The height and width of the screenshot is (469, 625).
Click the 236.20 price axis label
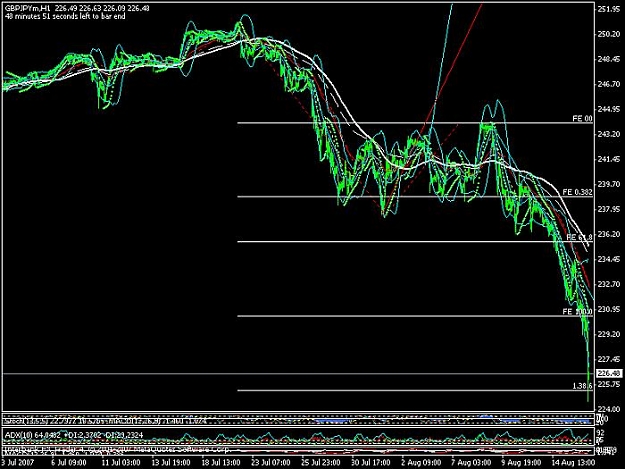pyautogui.click(x=609, y=234)
